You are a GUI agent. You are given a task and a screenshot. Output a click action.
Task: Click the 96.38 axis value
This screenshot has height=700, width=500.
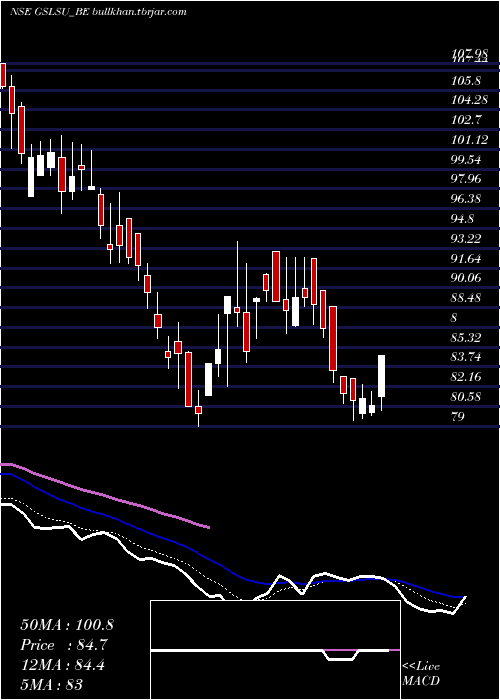pos(468,199)
